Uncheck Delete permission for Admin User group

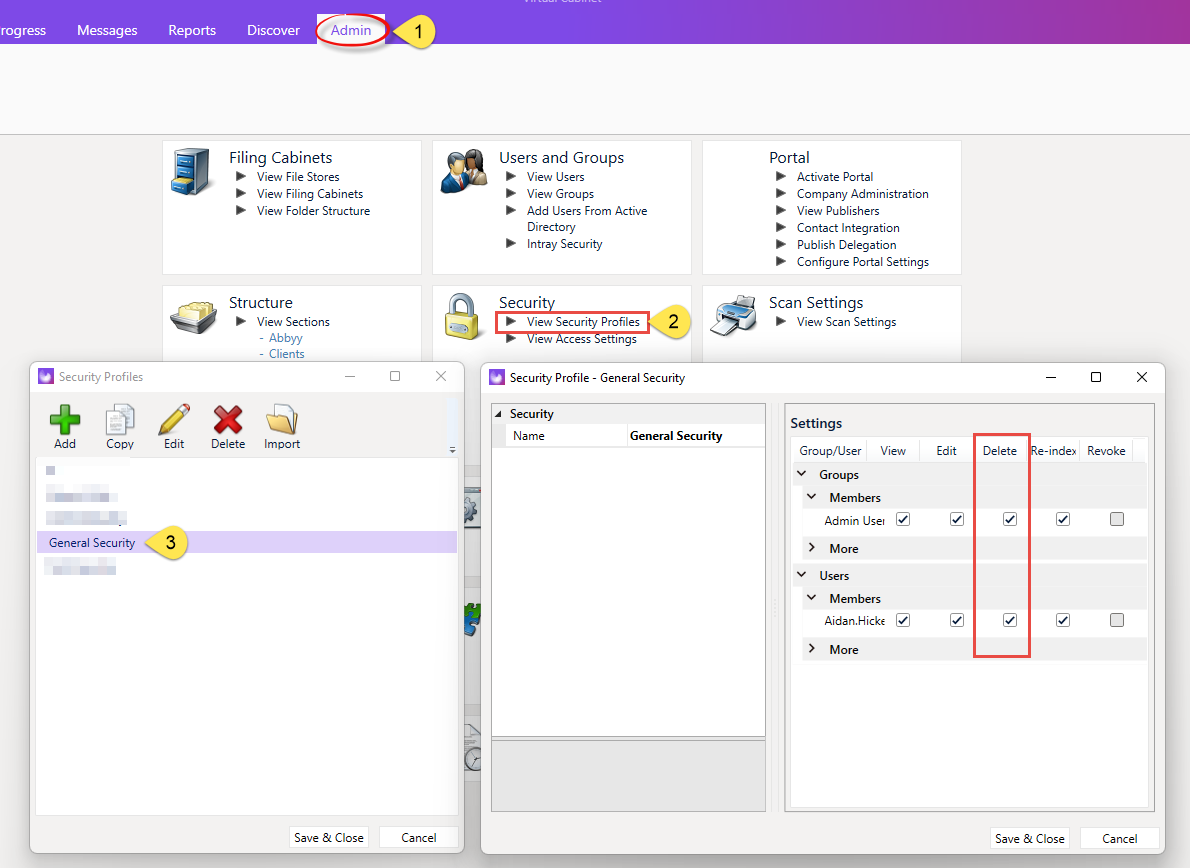click(x=1009, y=520)
